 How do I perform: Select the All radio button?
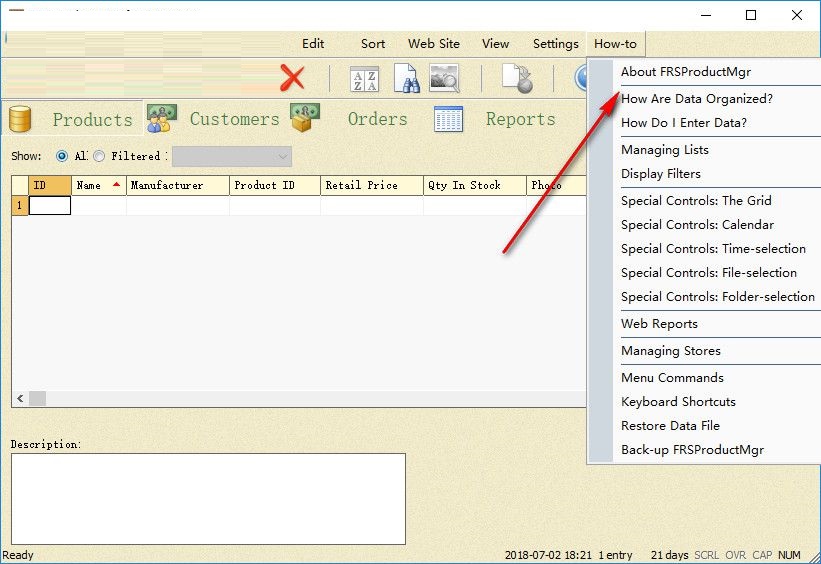tap(62, 156)
